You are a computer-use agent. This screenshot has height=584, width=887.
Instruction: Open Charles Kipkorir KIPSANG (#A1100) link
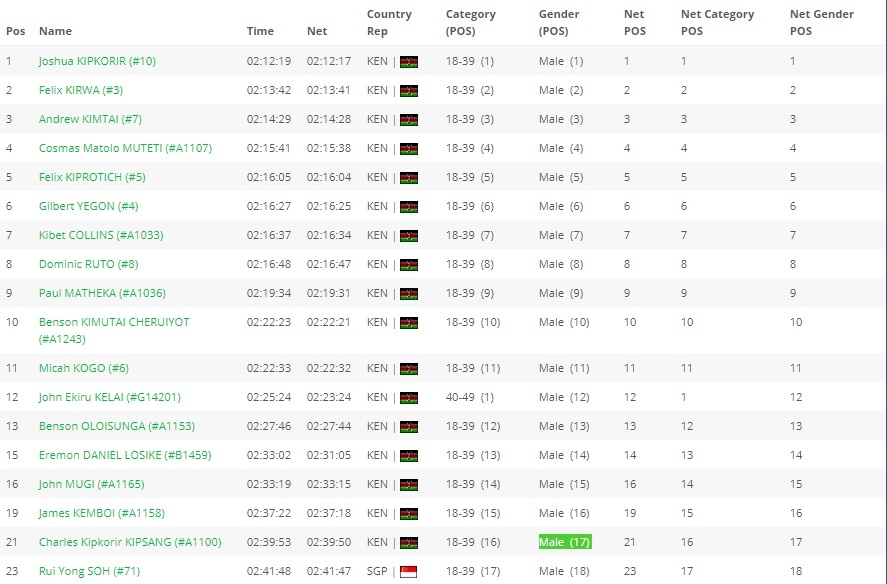(130, 542)
